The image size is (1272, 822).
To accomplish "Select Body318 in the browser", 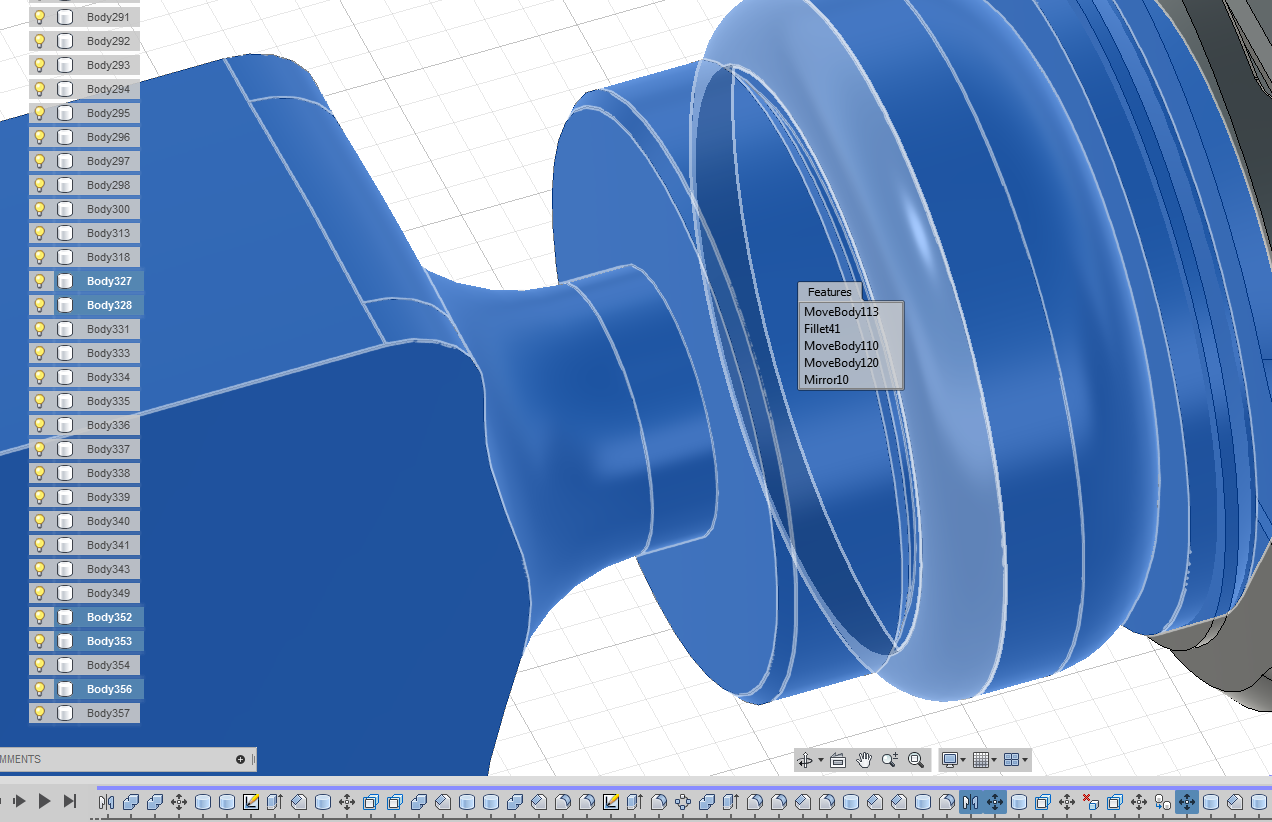I will tap(108, 257).
